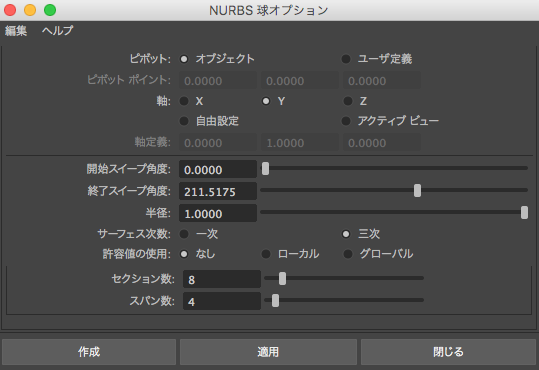
Task: Click the 閉じる button
Action: click(448, 352)
